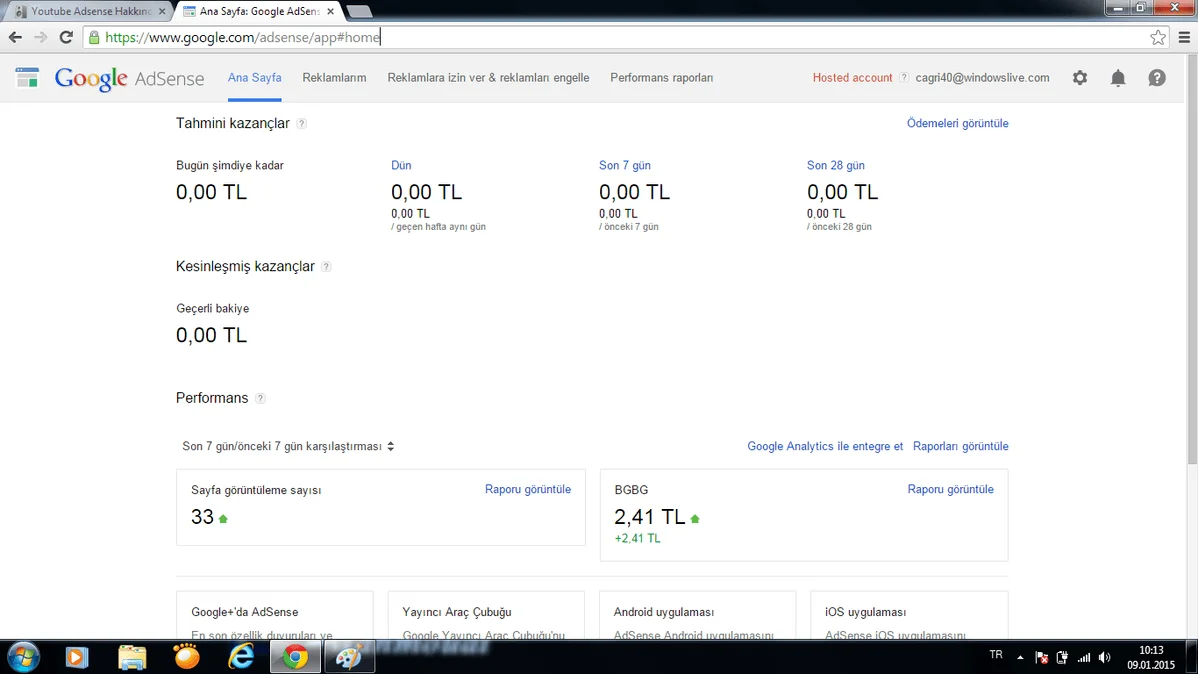The height and width of the screenshot is (674, 1198).
Task: Open the Chrome menu icon
Action: tap(1183, 37)
